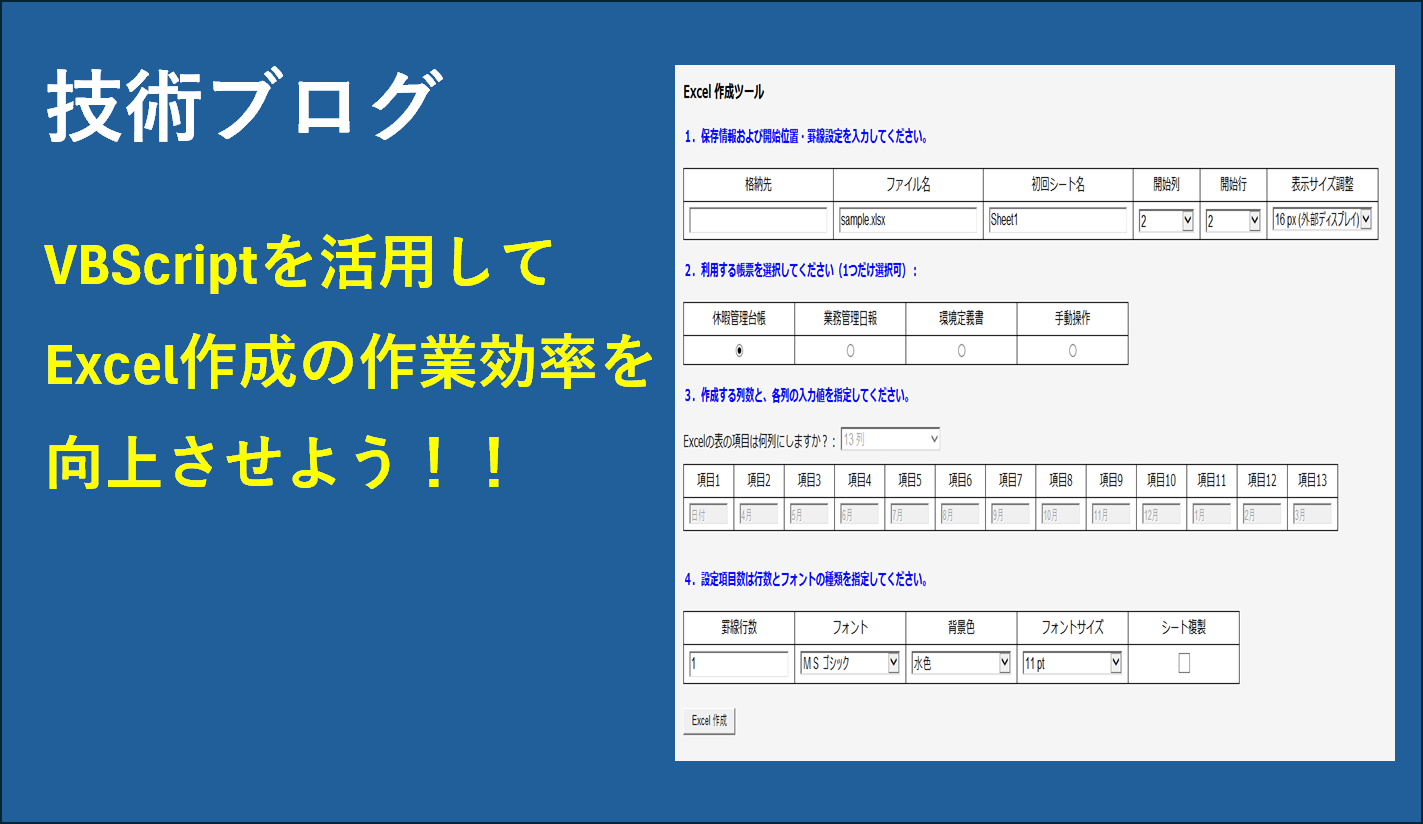Click the Excel 作成 button
The height and width of the screenshot is (824, 1423).
709,721
